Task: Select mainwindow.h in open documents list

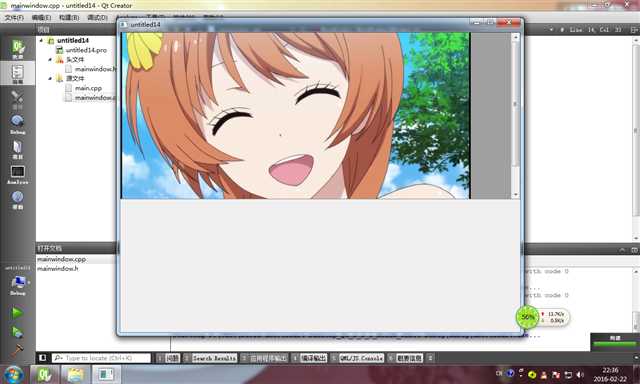Action: tap(58, 269)
